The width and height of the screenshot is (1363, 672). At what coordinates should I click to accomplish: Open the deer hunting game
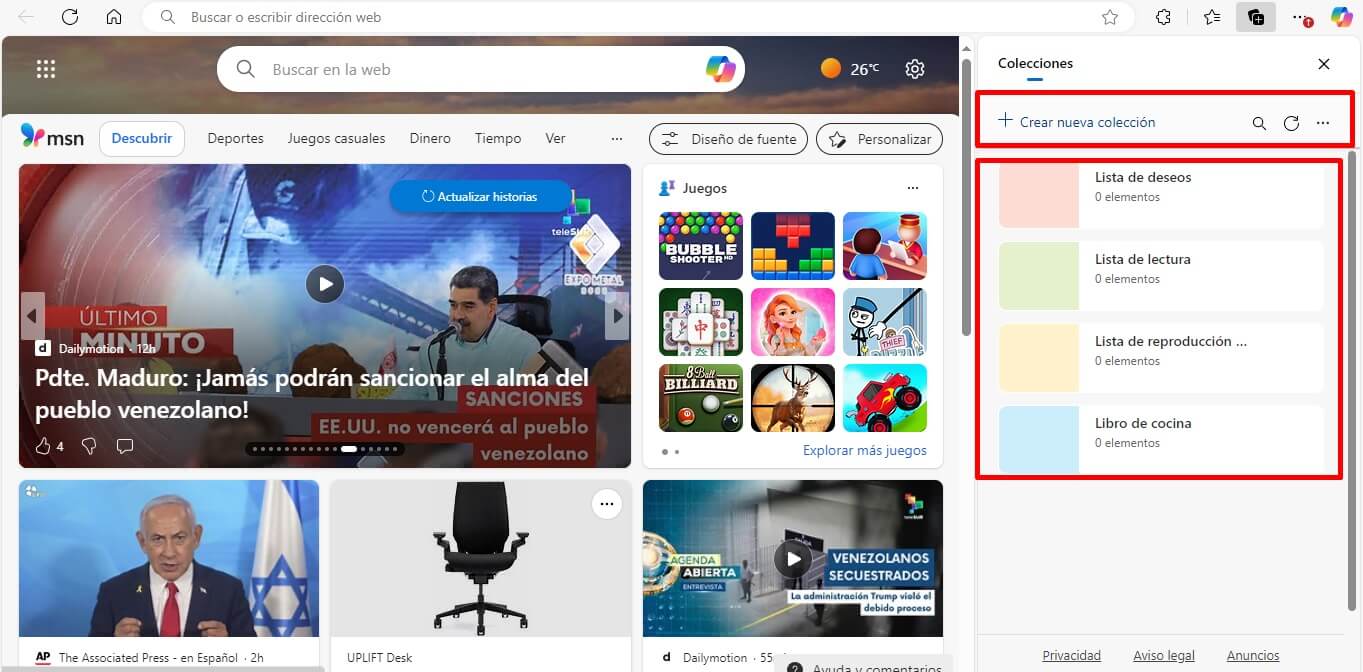[x=793, y=398]
